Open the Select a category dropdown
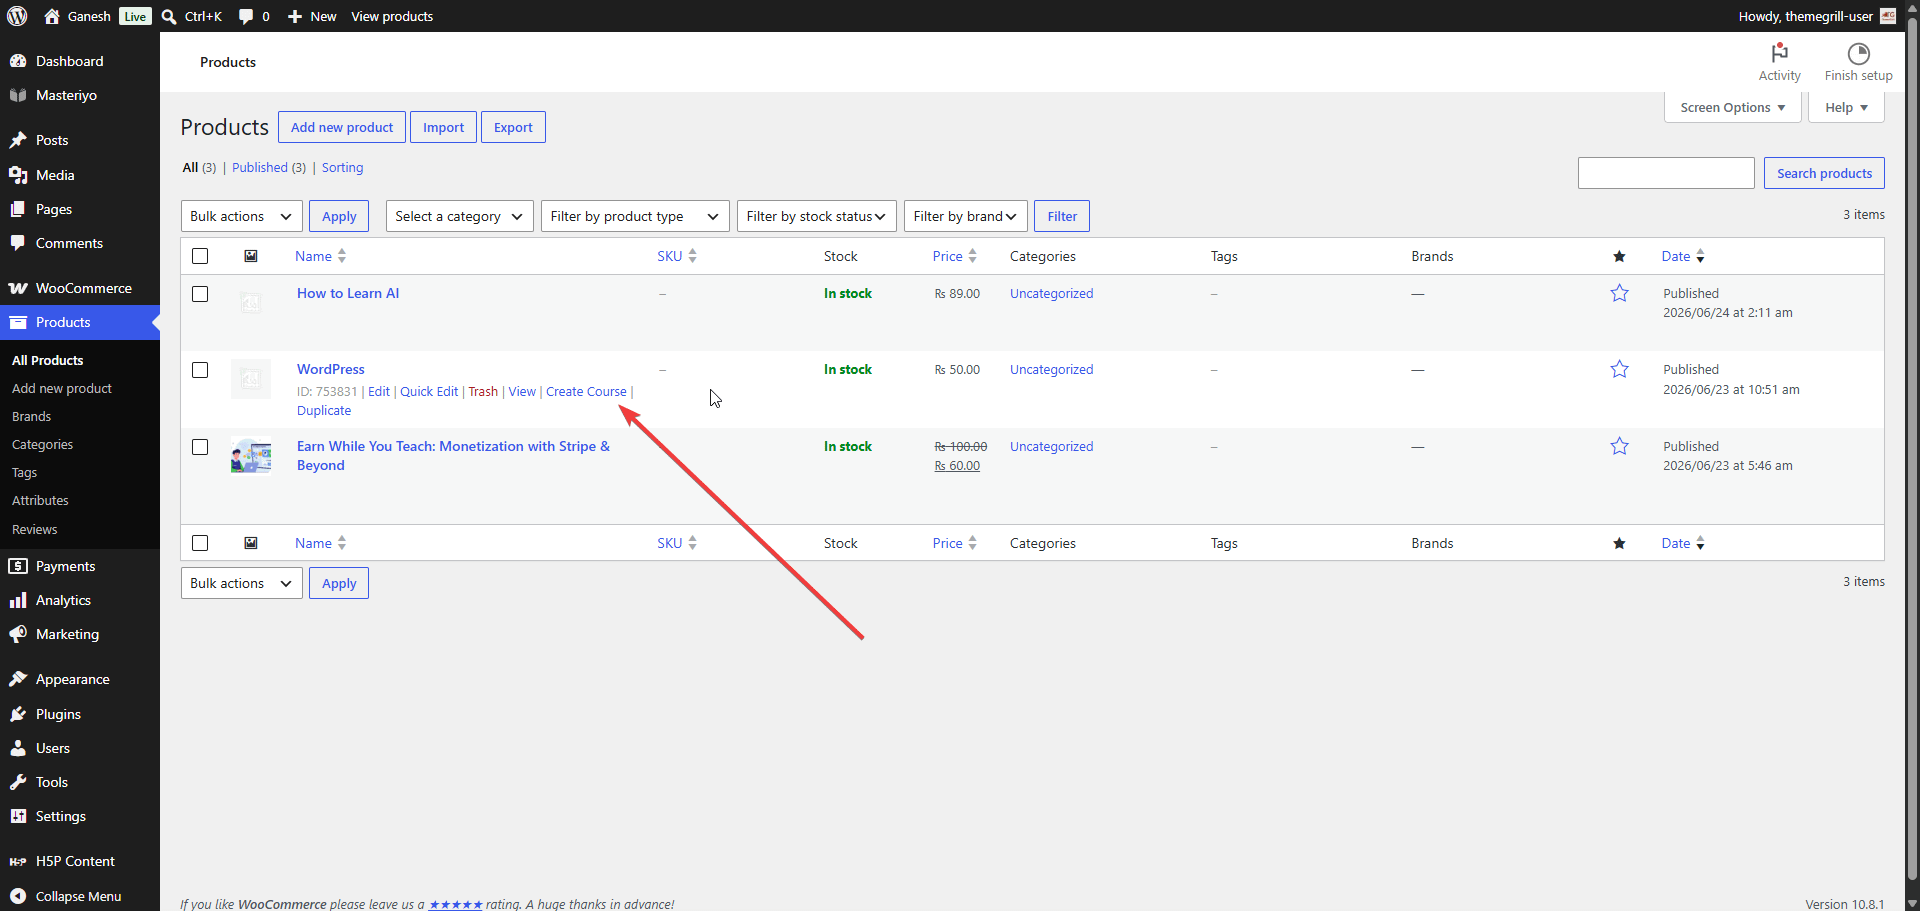Screen dimensions: 1920x911 point(459,216)
